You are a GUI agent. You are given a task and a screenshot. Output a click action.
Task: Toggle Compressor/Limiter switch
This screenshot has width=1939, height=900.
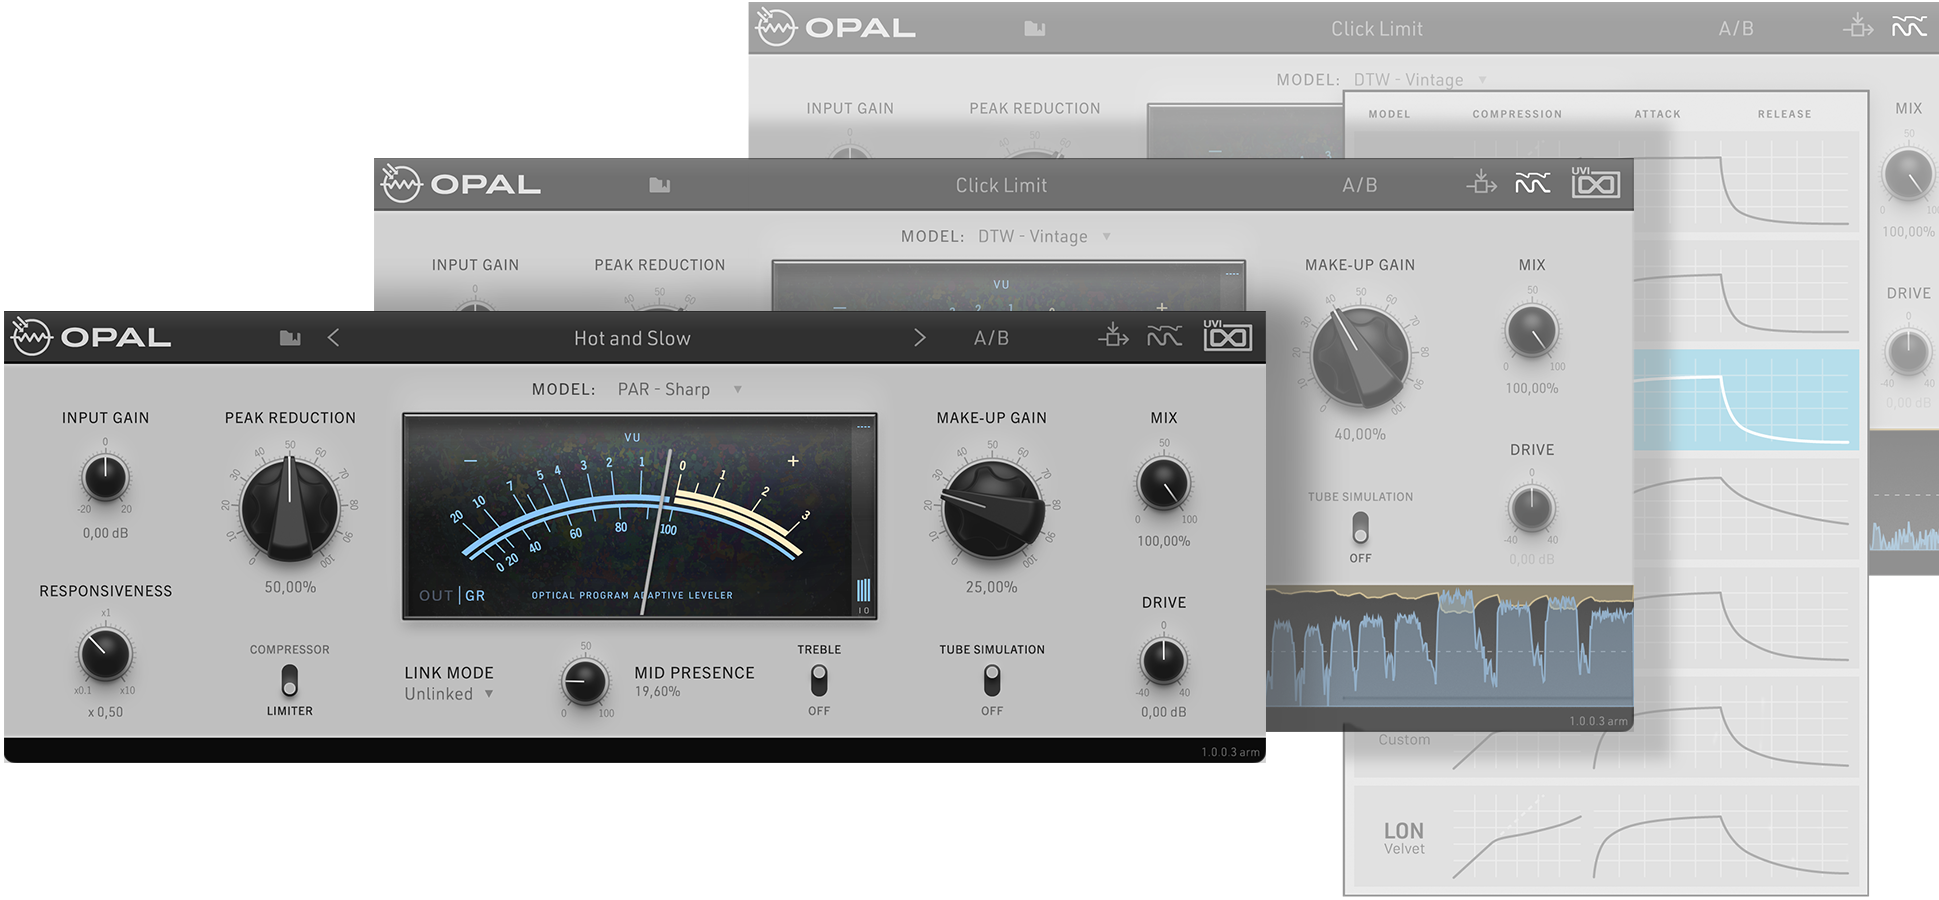click(289, 681)
